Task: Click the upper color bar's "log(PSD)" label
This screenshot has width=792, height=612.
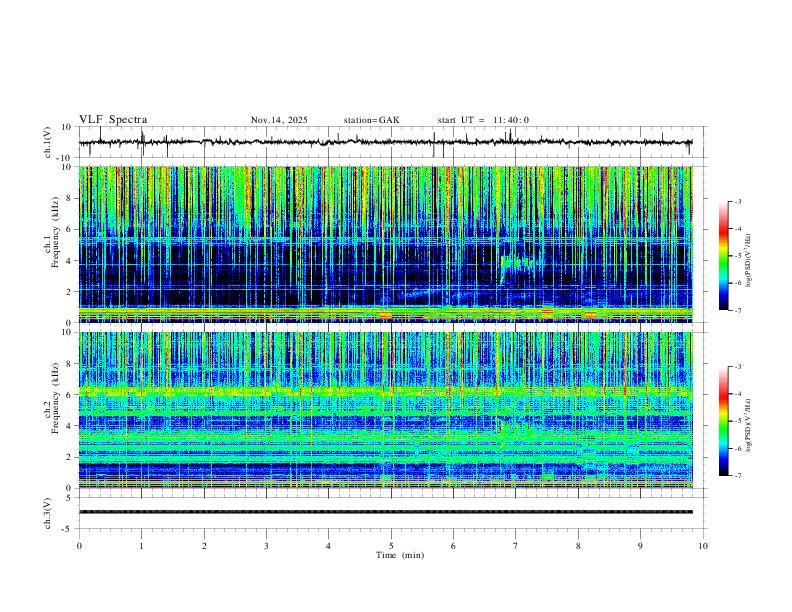Action: tap(748, 261)
